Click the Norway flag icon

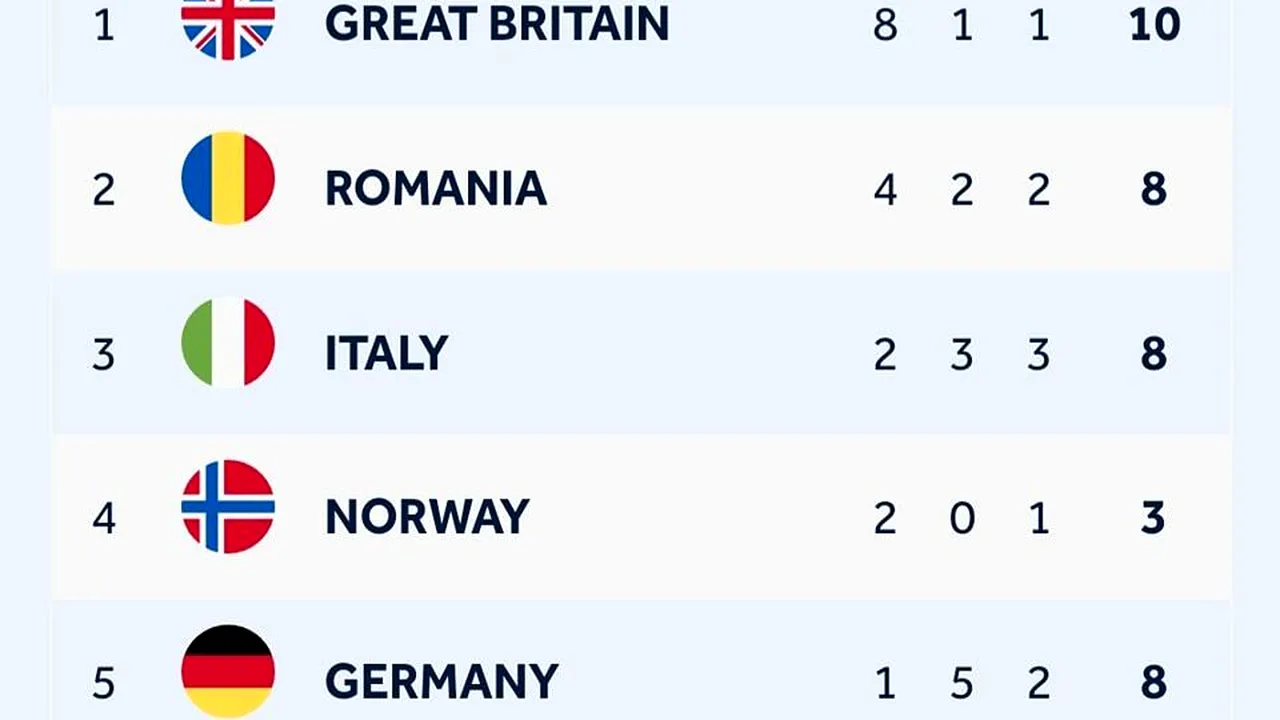[x=228, y=506]
